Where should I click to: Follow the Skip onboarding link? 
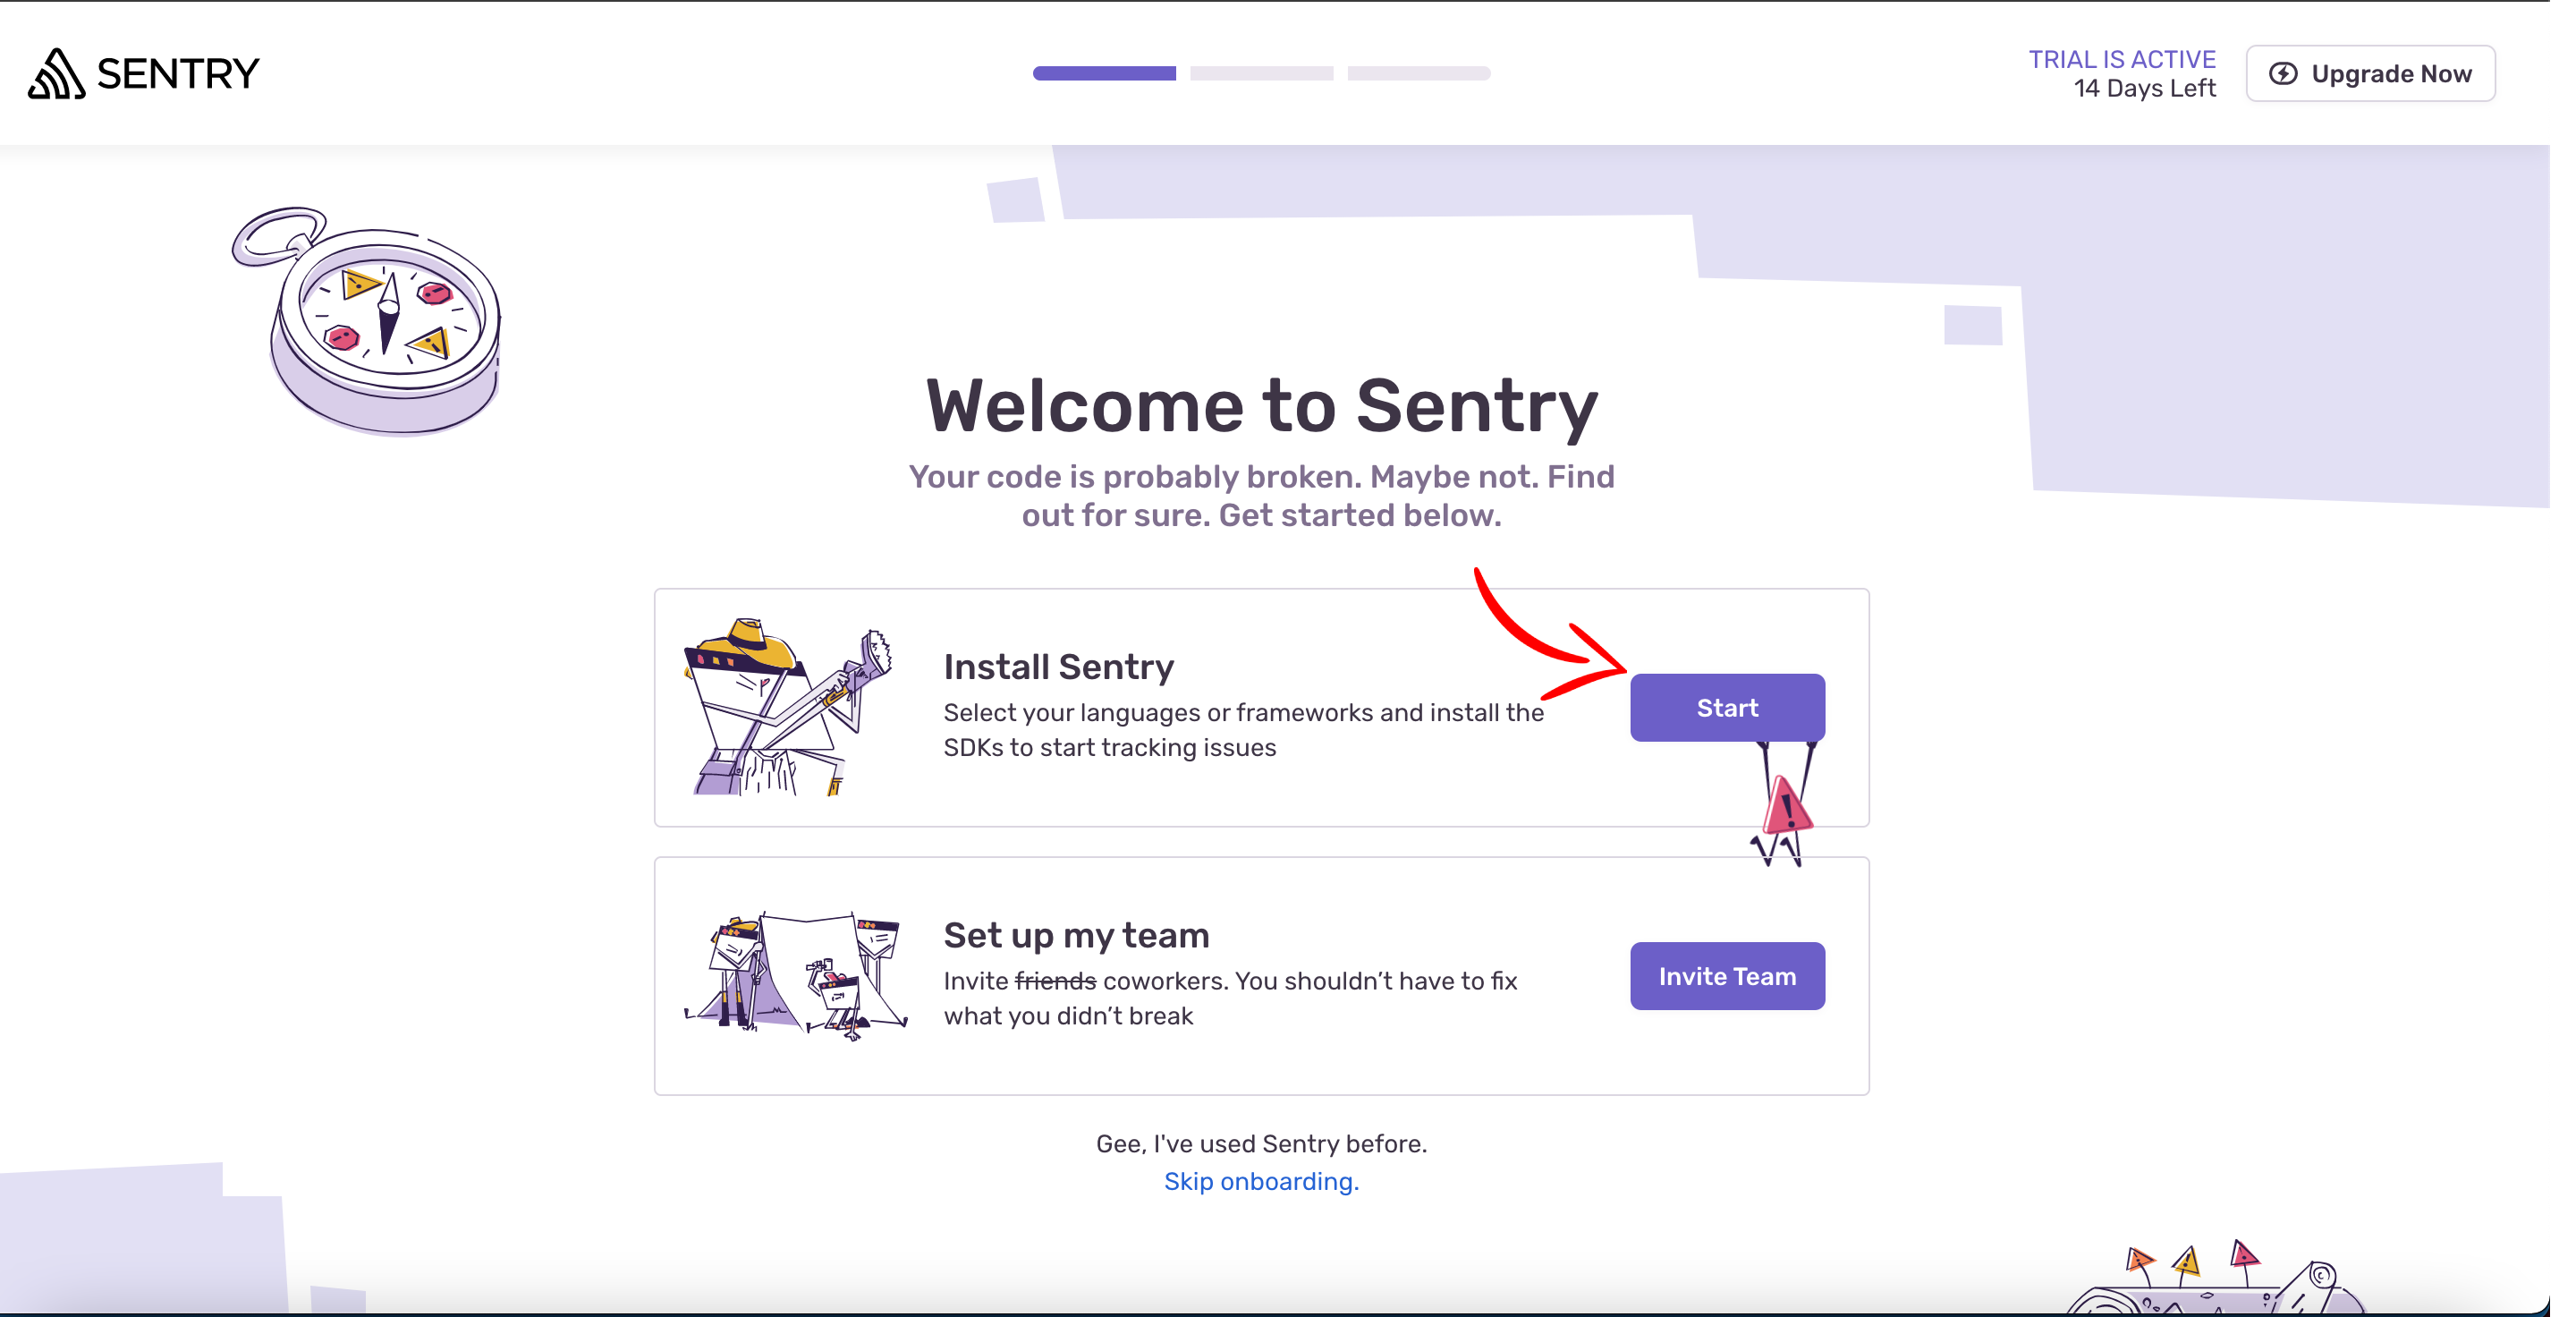1261,1181
